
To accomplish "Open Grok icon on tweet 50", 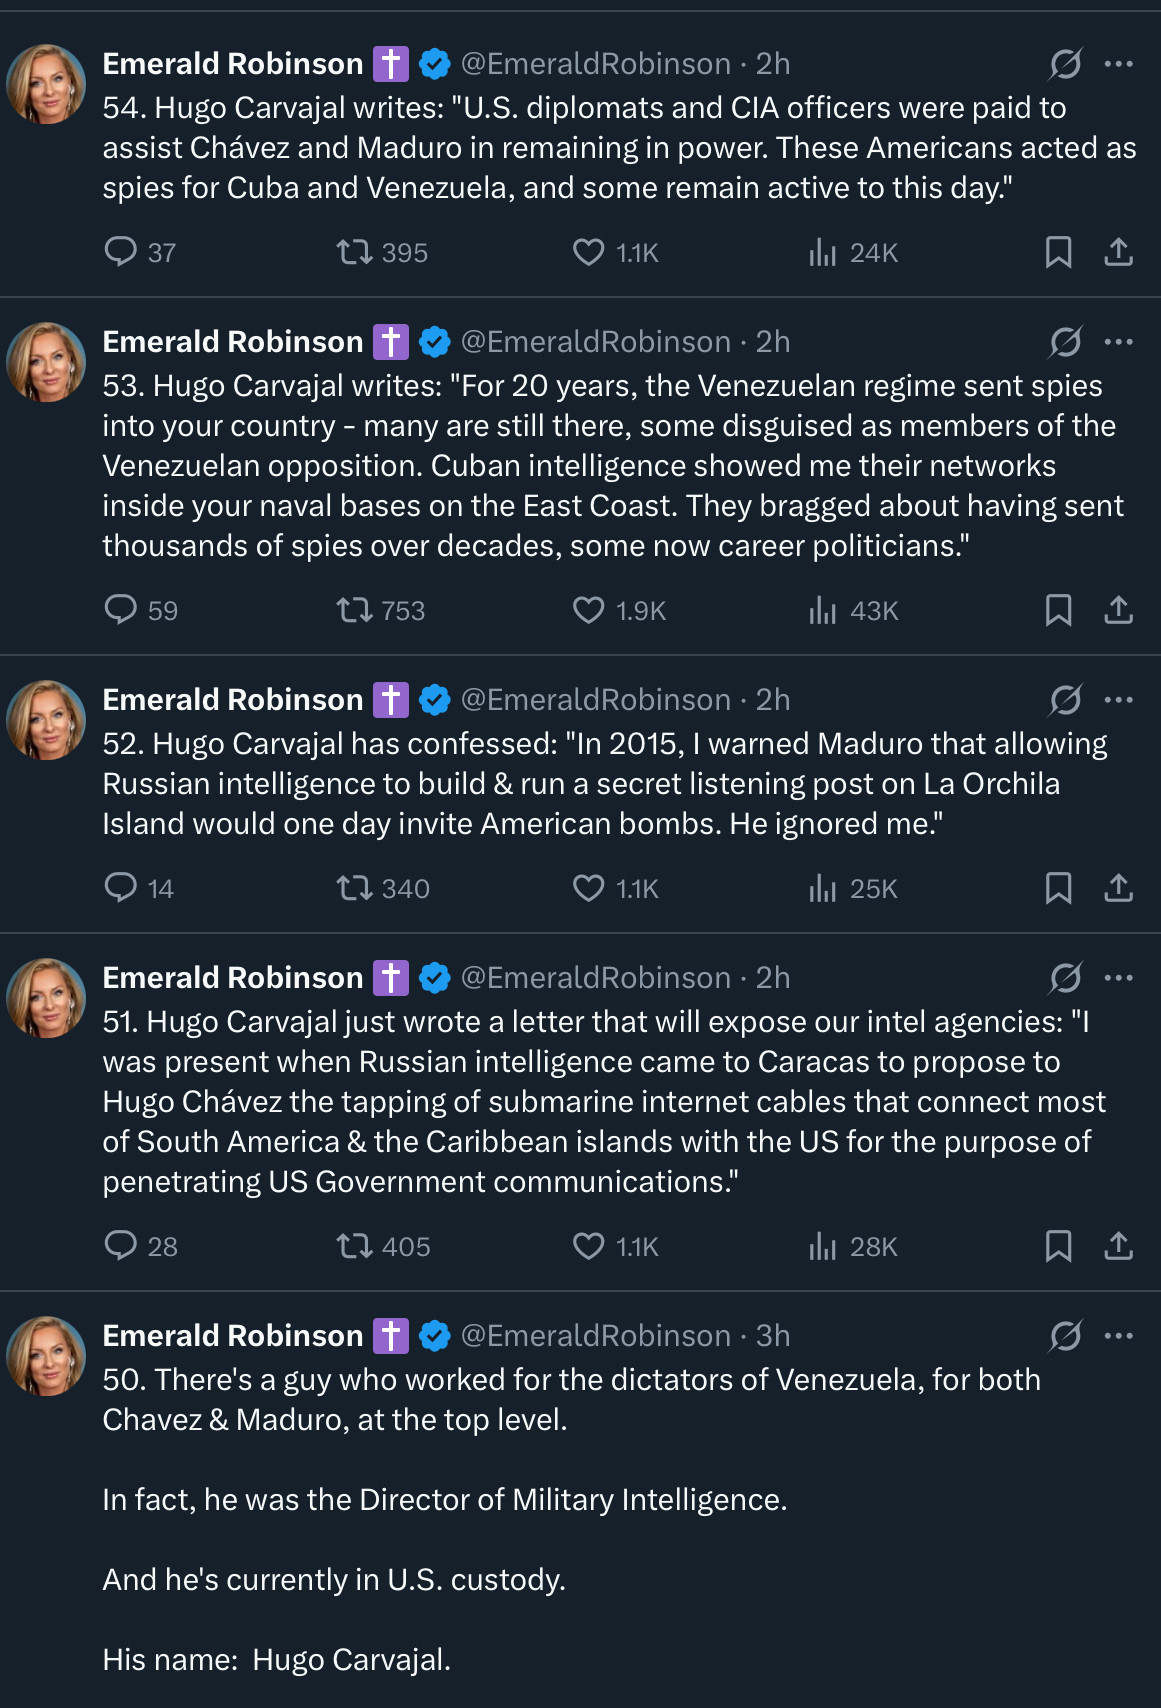I will pos(1065,1336).
